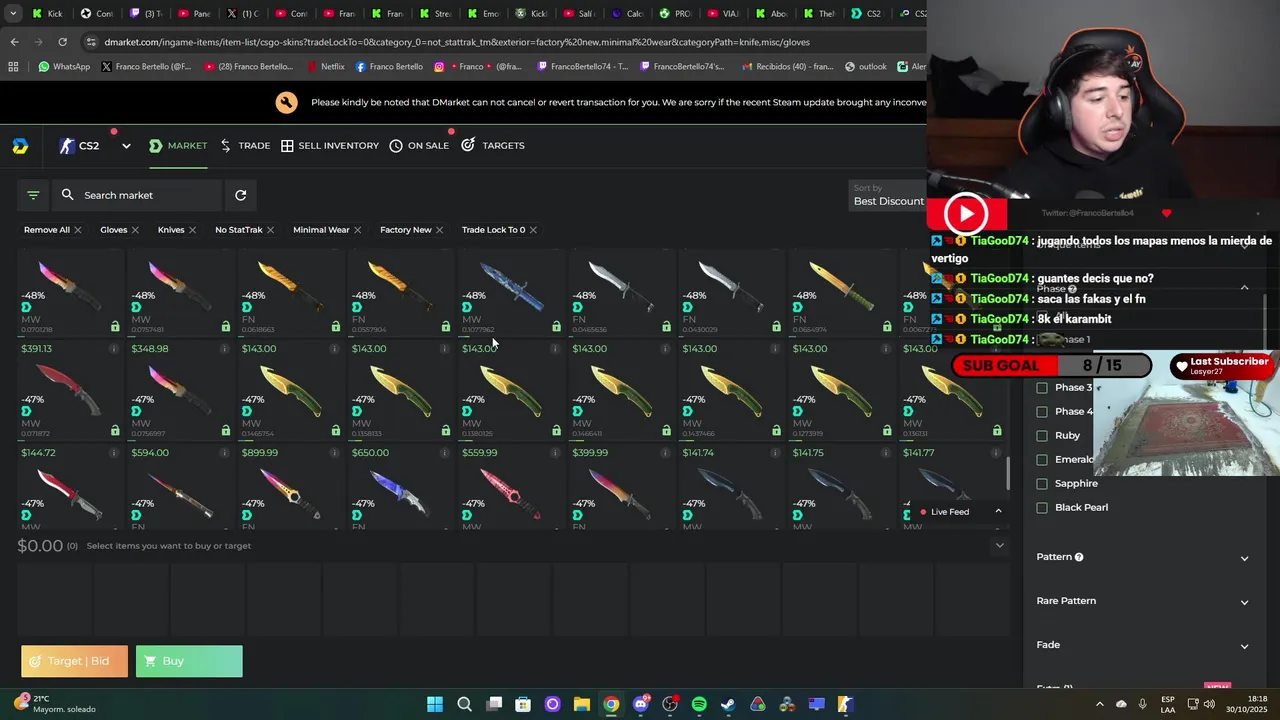Remove the No StatTrak filter chip
Viewport: 1280px width, 720px height.
click(270, 230)
